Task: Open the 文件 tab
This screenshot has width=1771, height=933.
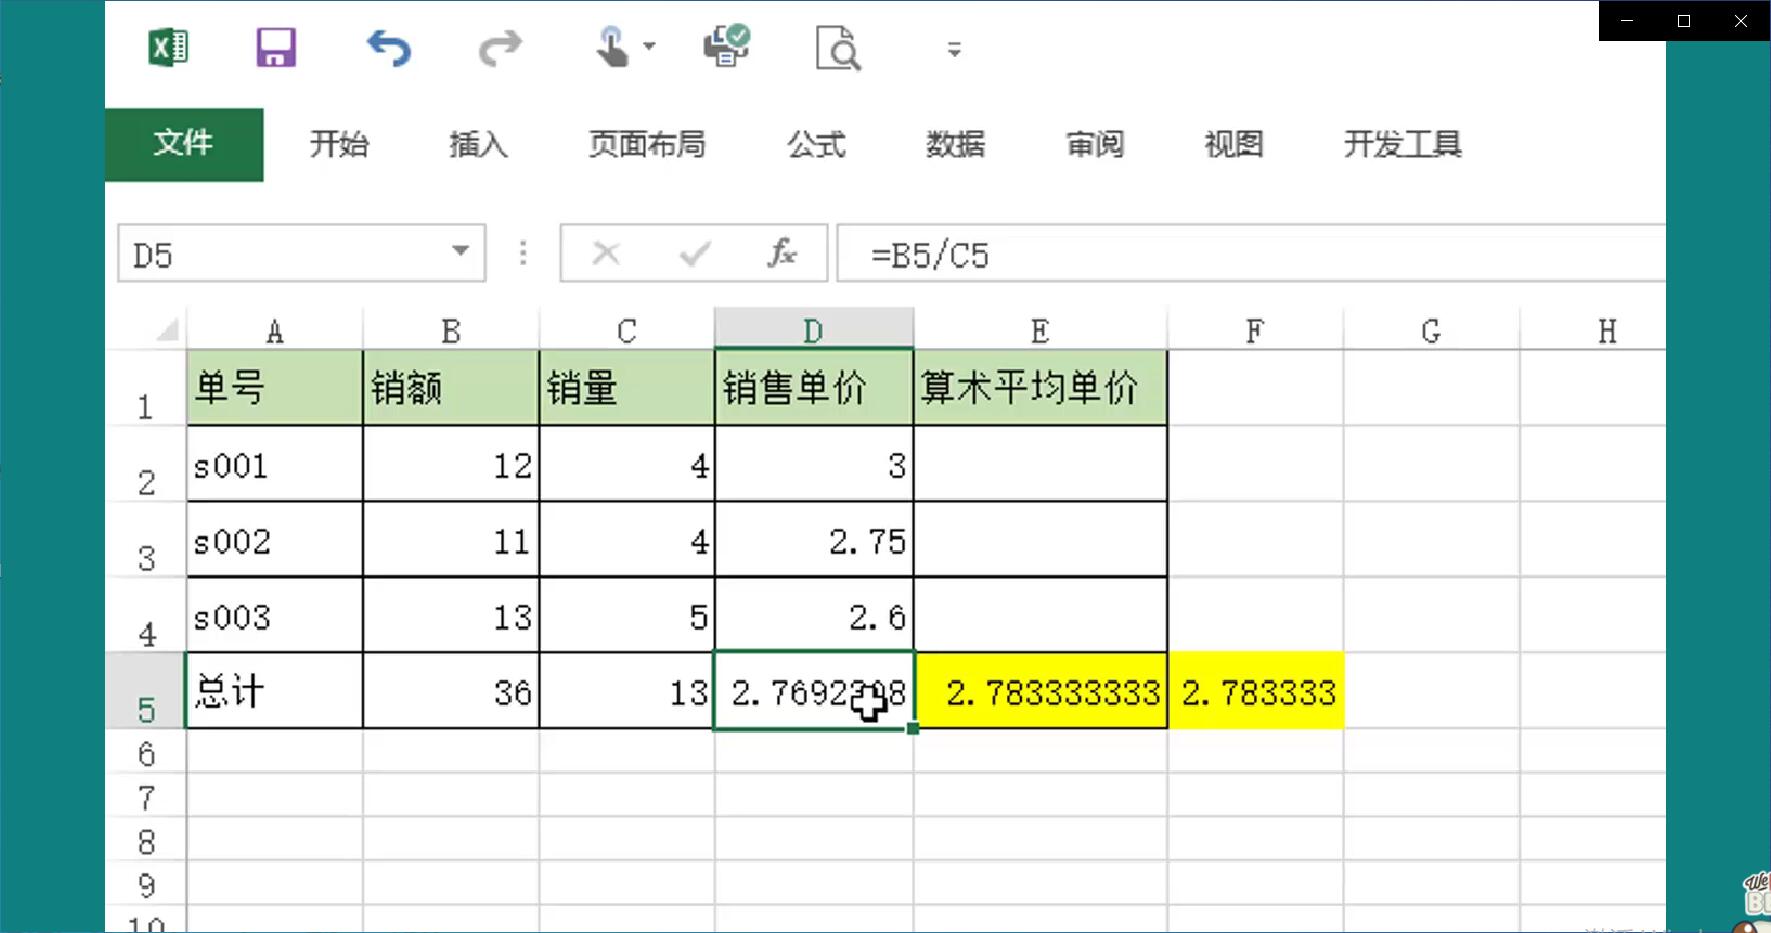Action: click(x=184, y=144)
